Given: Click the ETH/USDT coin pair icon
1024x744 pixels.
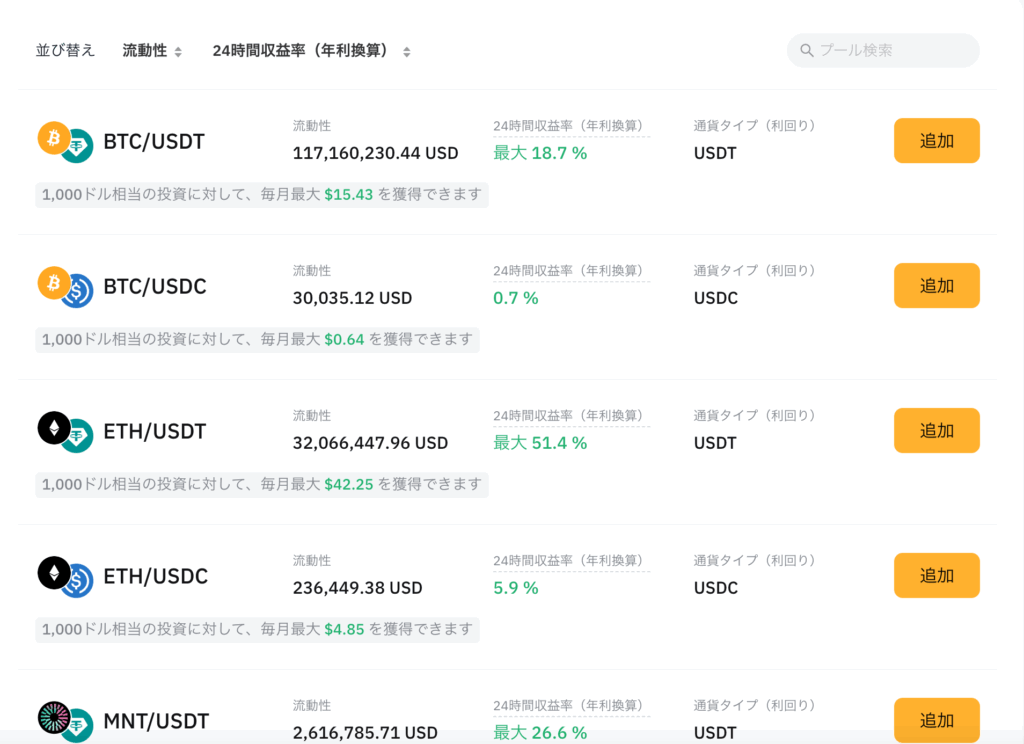Looking at the screenshot, I should (x=65, y=432).
